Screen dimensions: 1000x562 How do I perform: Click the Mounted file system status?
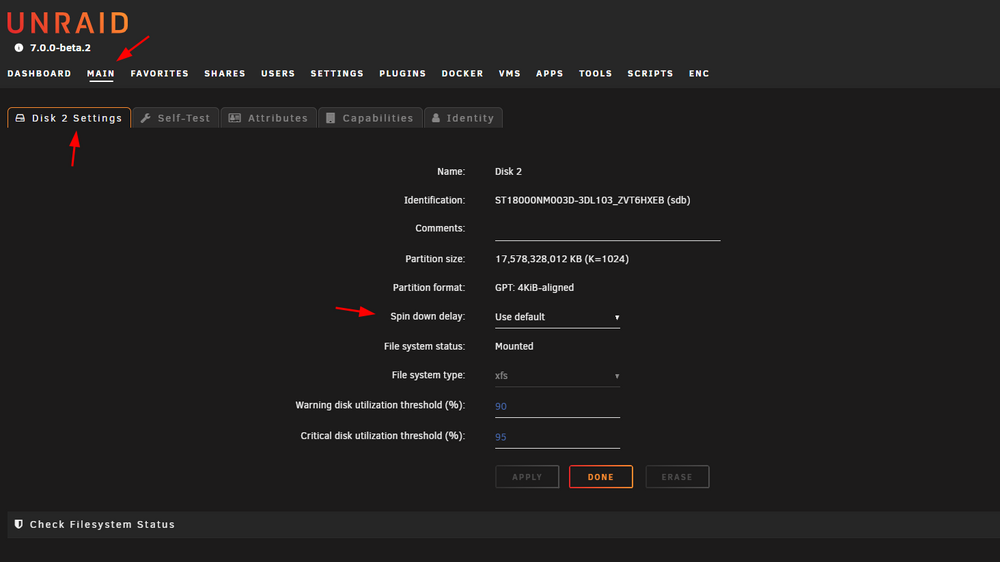[514, 346]
